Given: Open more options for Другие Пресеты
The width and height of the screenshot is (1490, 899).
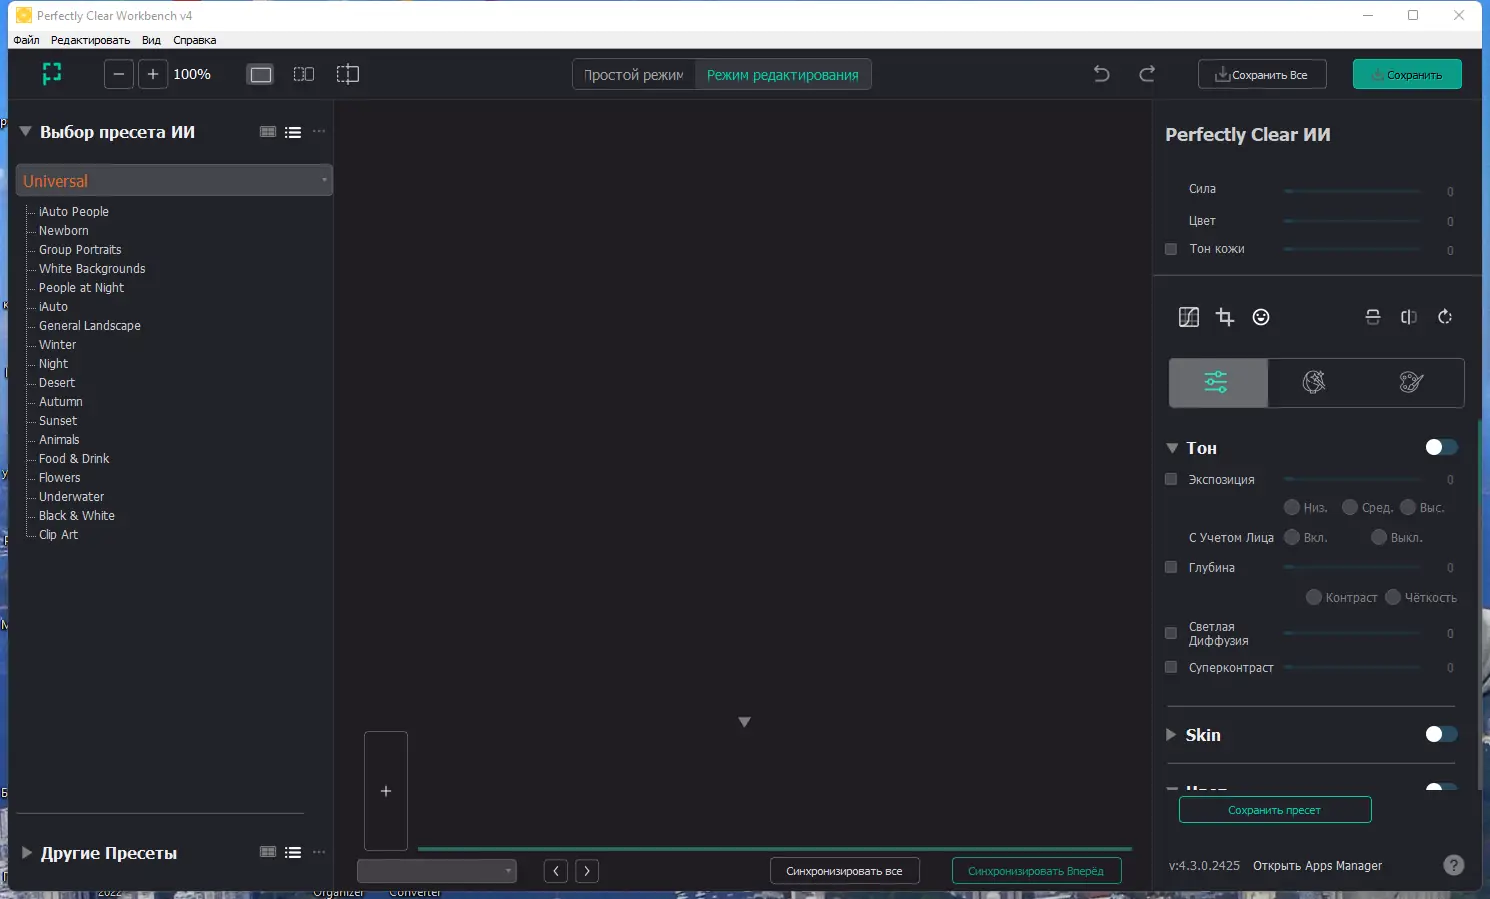Looking at the screenshot, I should [319, 852].
